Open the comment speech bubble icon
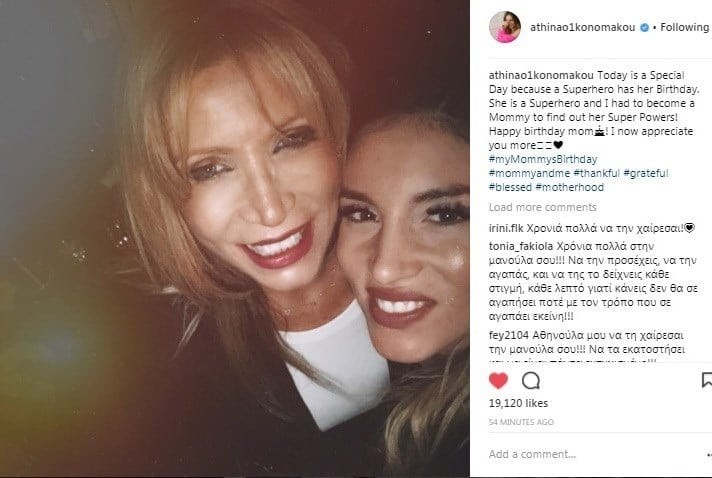 (x=530, y=380)
